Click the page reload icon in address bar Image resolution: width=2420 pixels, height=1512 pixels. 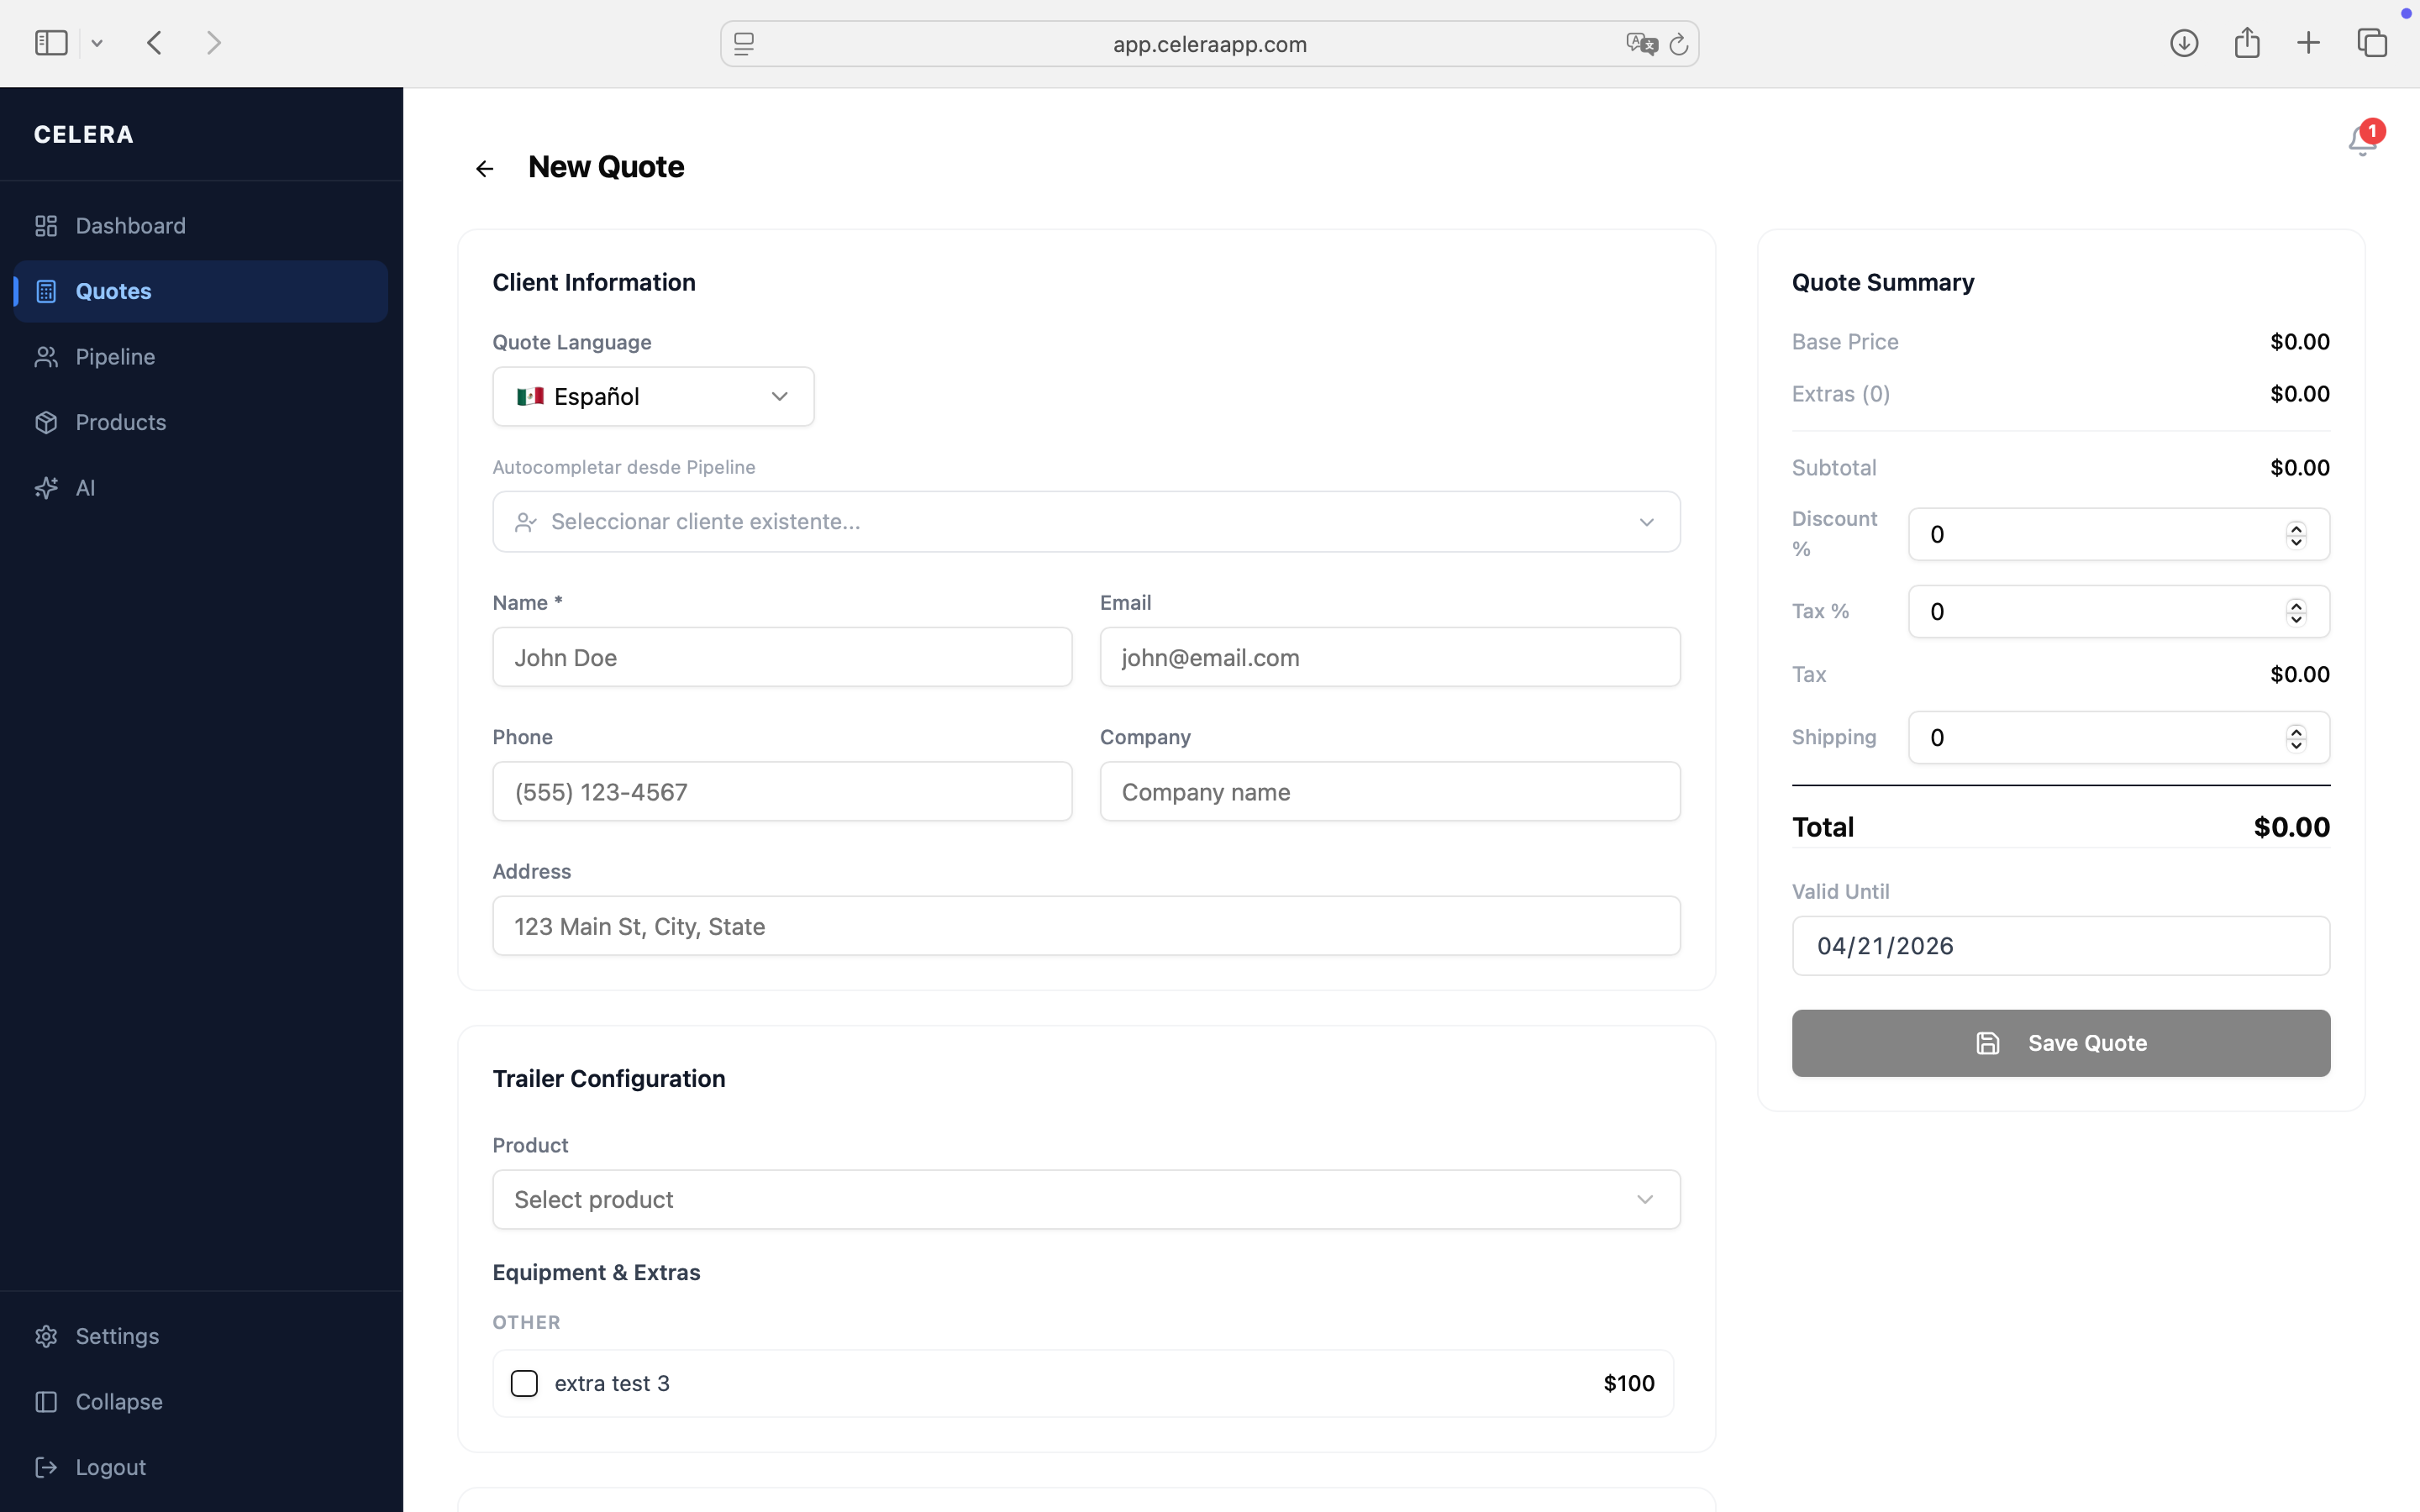coord(1679,44)
